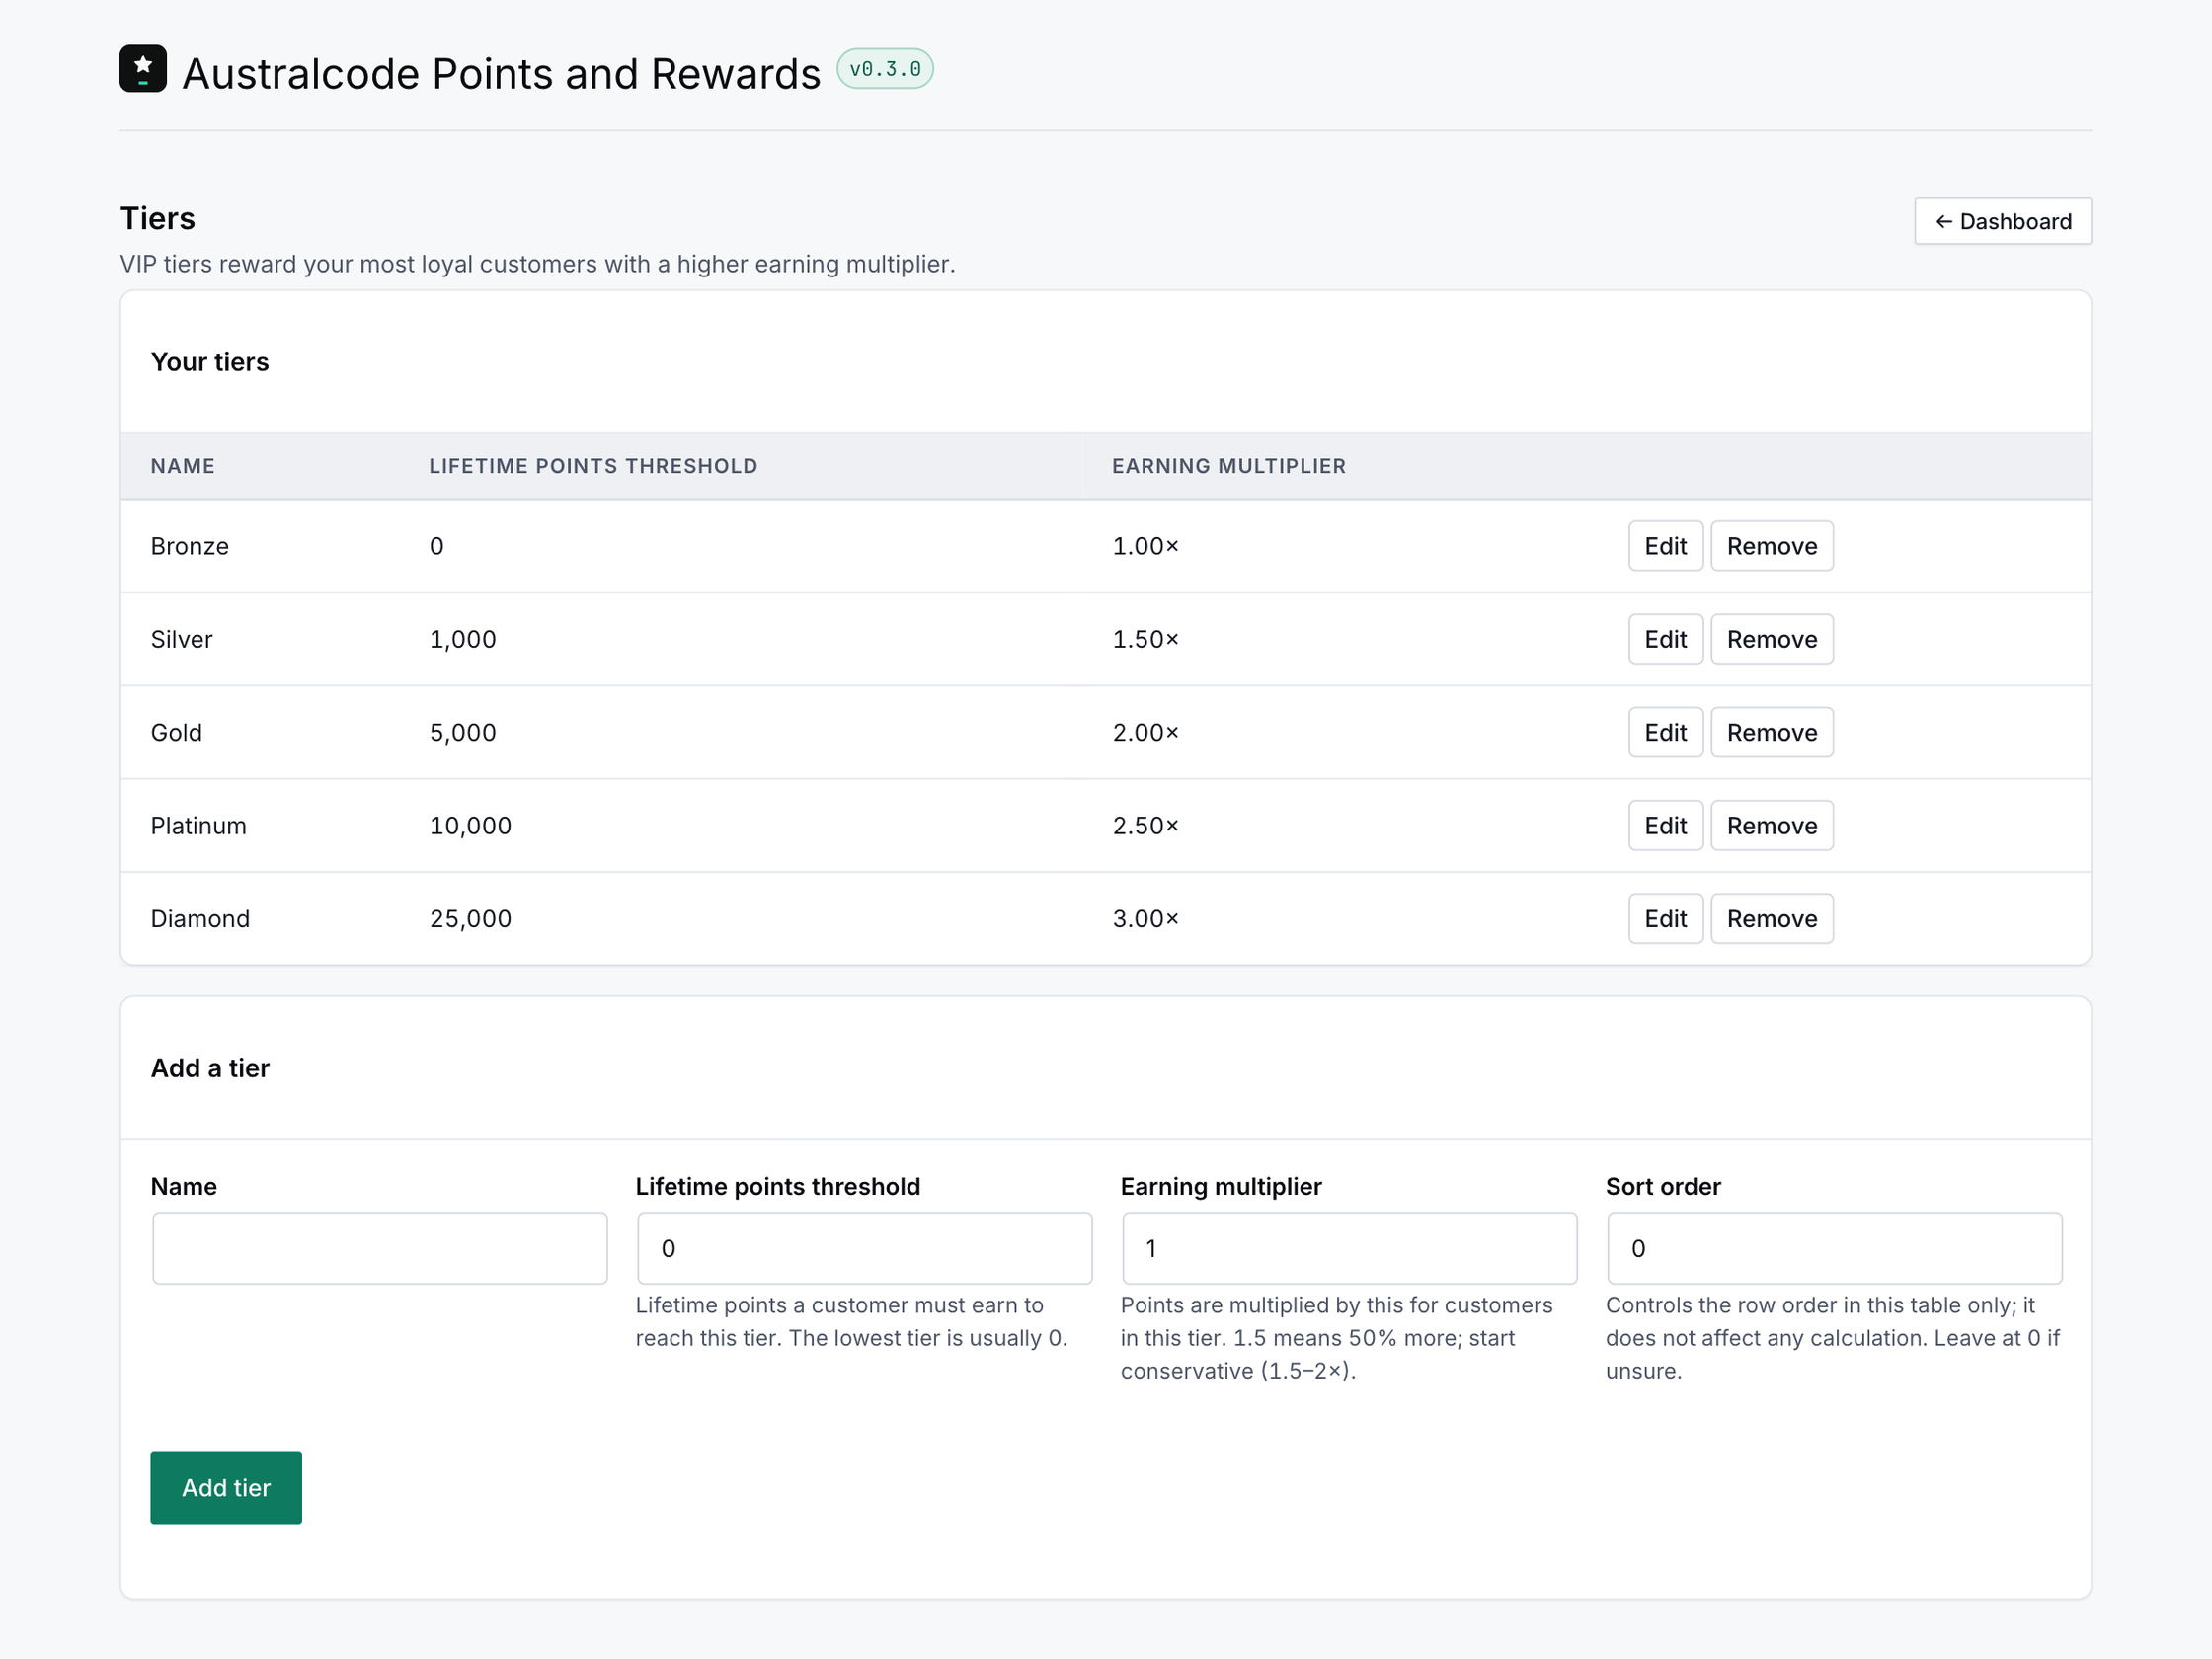Remove the Diamond tier
Viewport: 2212px width, 1659px height.
(1771, 918)
